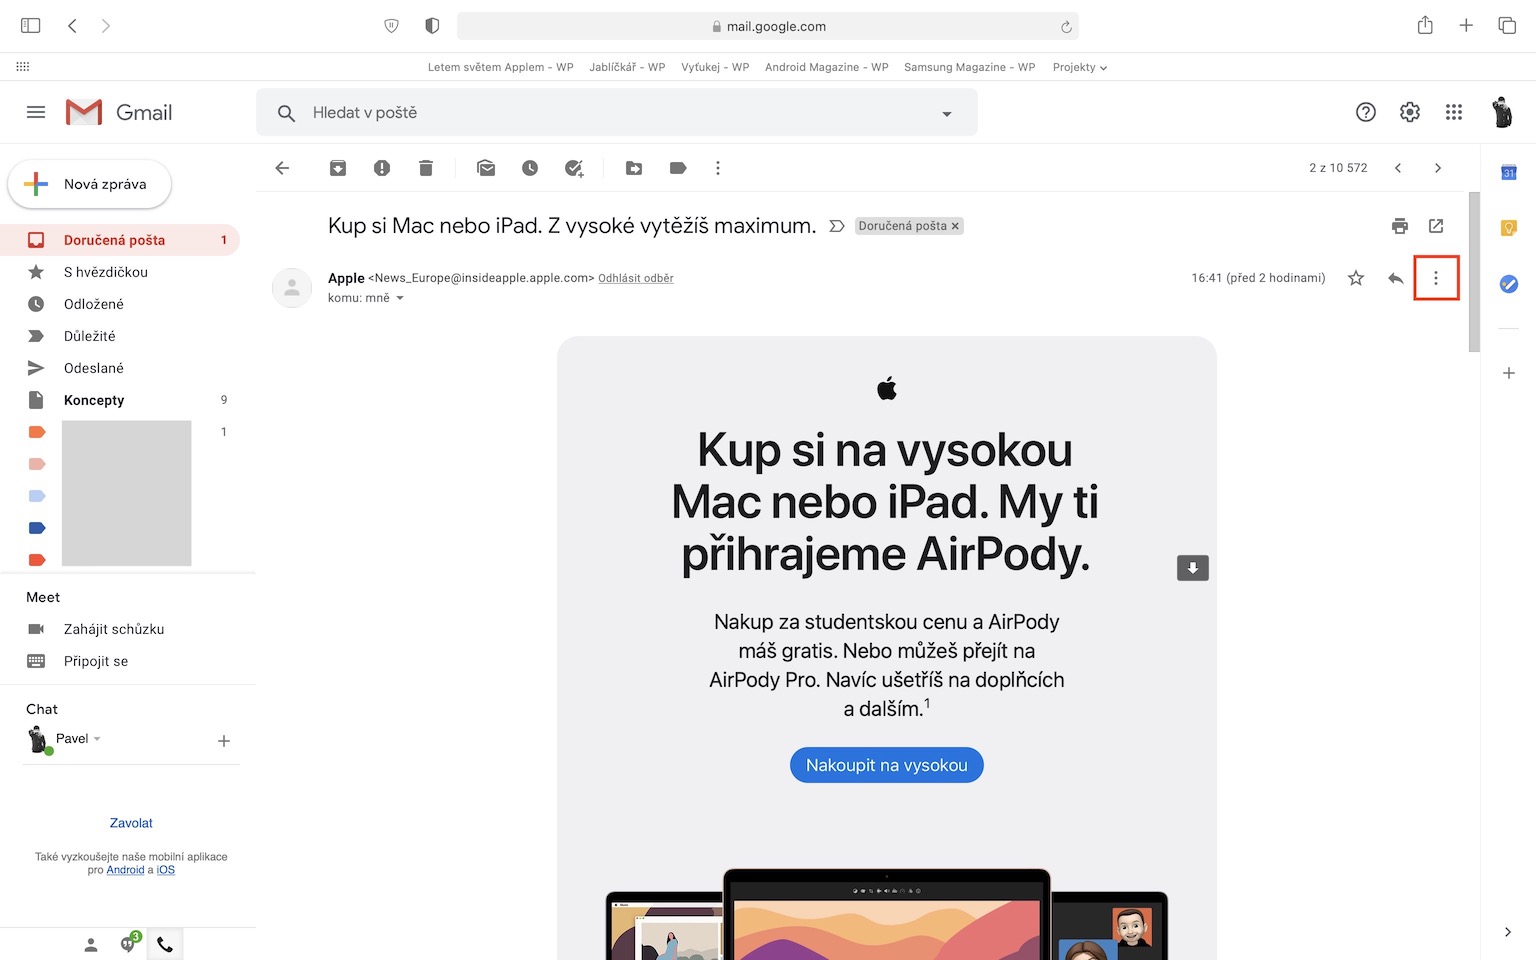Get add-ons with plus icon

(1509, 373)
